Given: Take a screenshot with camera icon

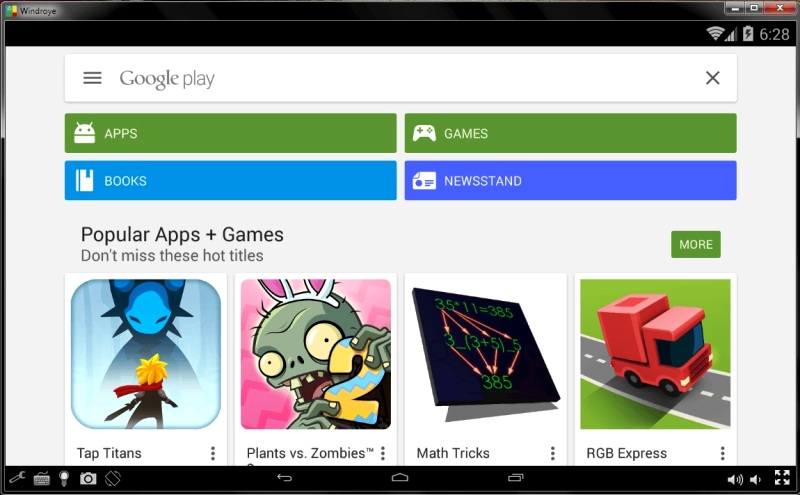Looking at the screenshot, I should (x=88, y=478).
